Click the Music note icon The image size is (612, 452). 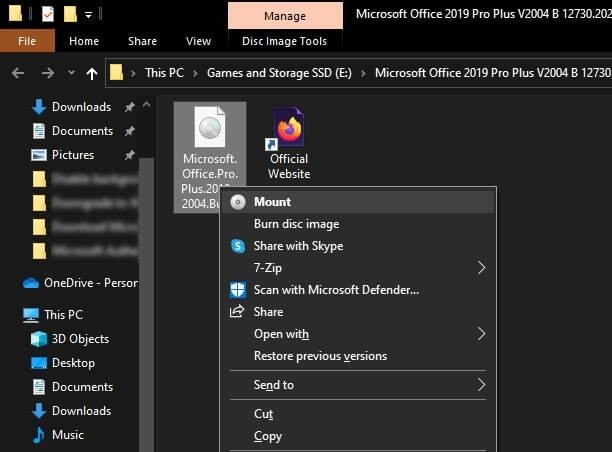click(39, 435)
